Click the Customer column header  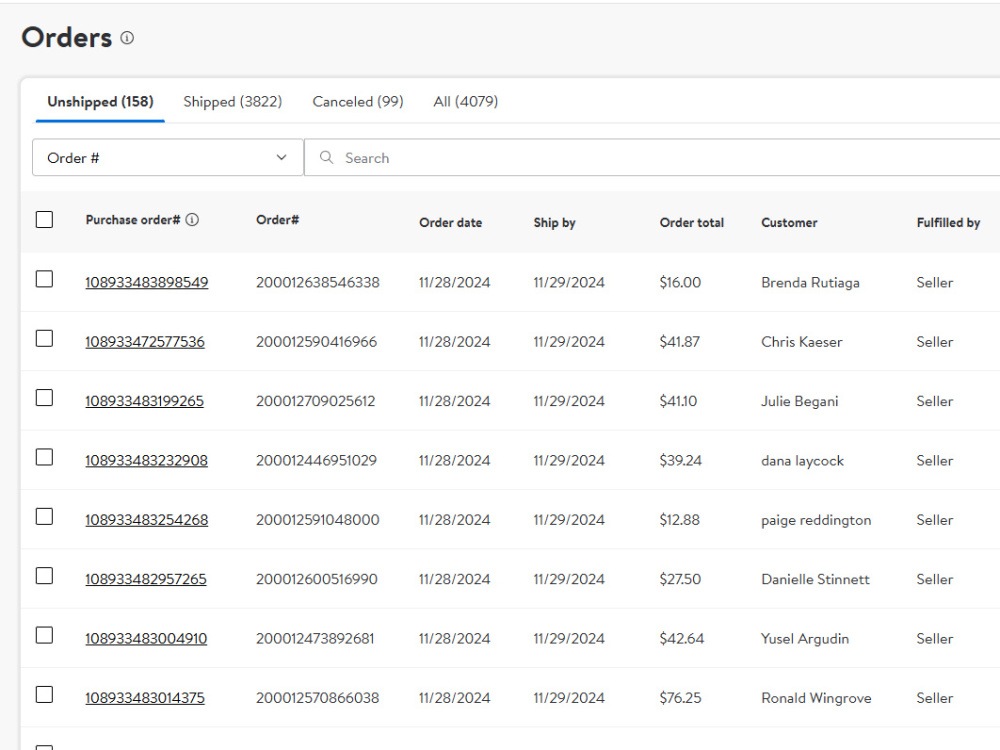coord(789,223)
